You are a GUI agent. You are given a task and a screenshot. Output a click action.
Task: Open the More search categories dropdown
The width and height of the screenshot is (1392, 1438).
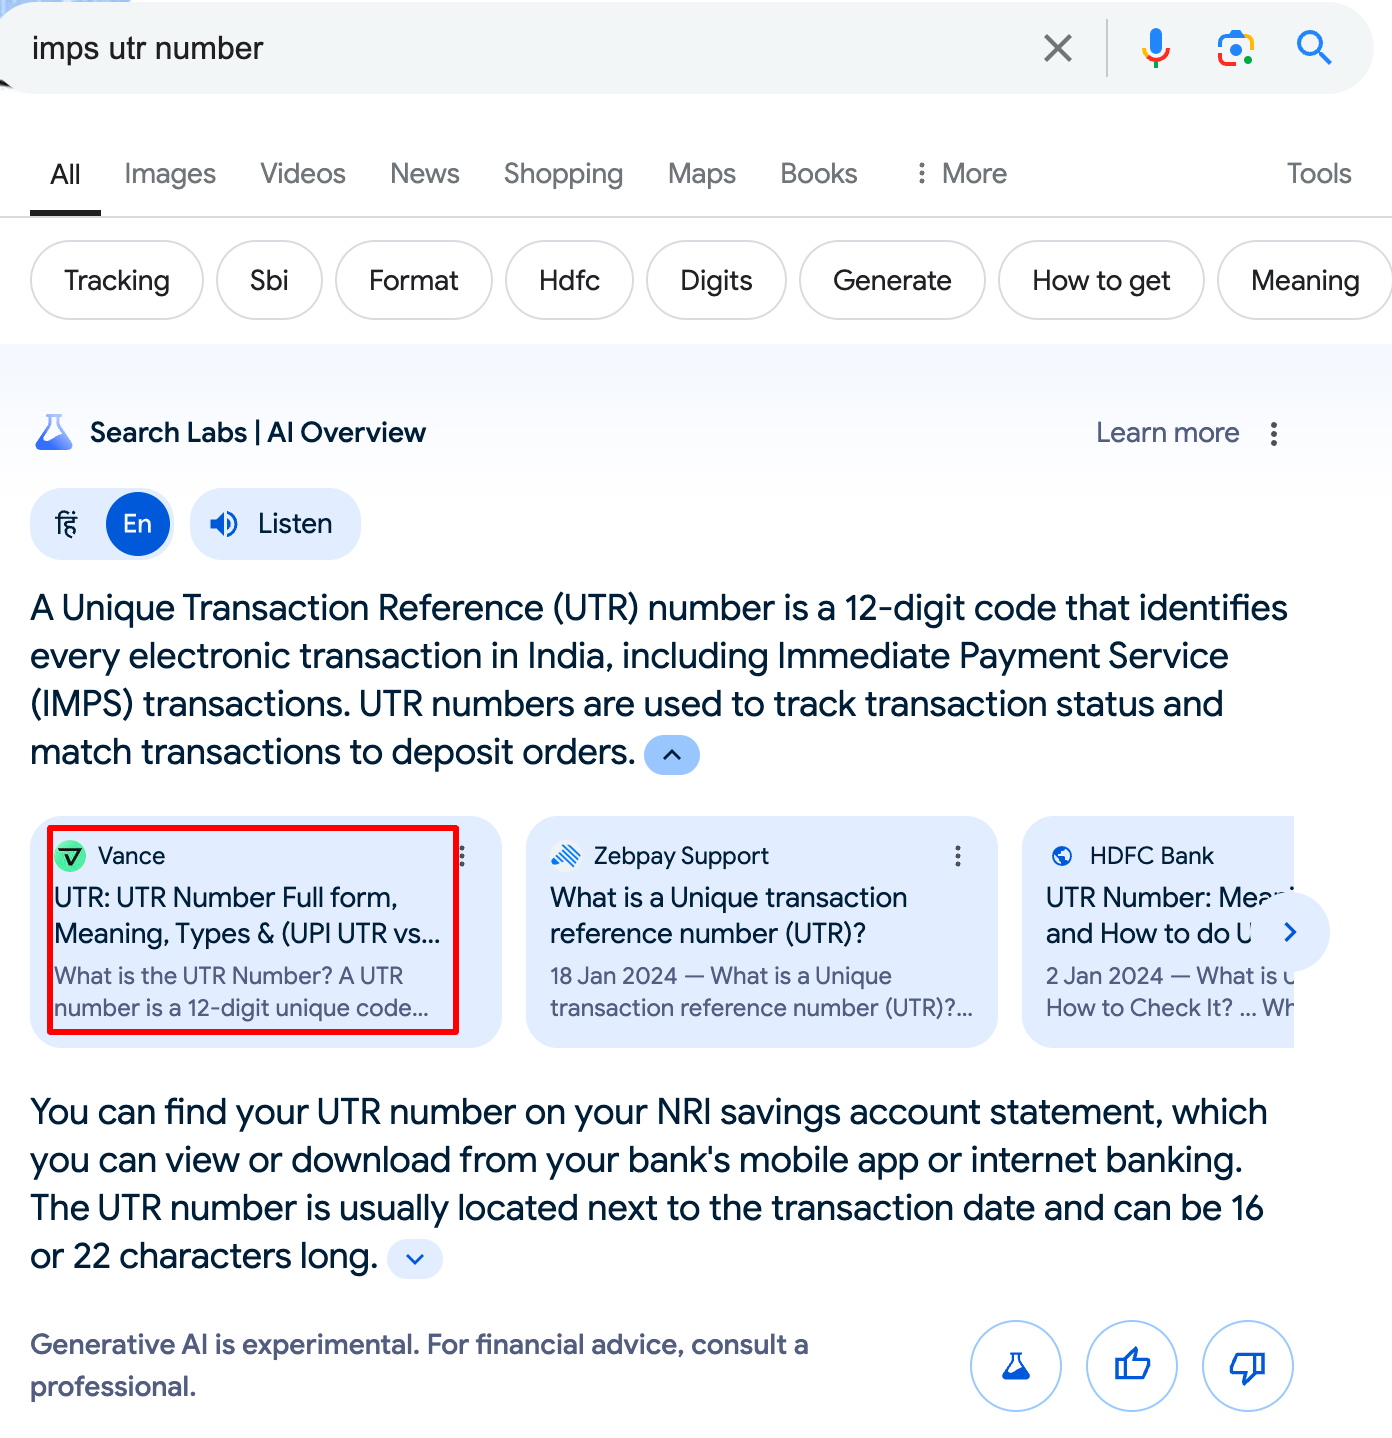tap(961, 174)
